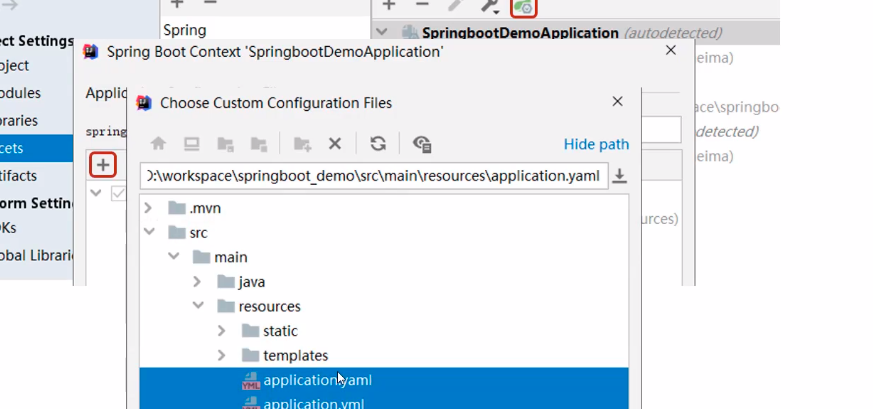The width and height of the screenshot is (873, 409).
Task: Toggle the checkbox beside the plus button
Action: [119, 193]
